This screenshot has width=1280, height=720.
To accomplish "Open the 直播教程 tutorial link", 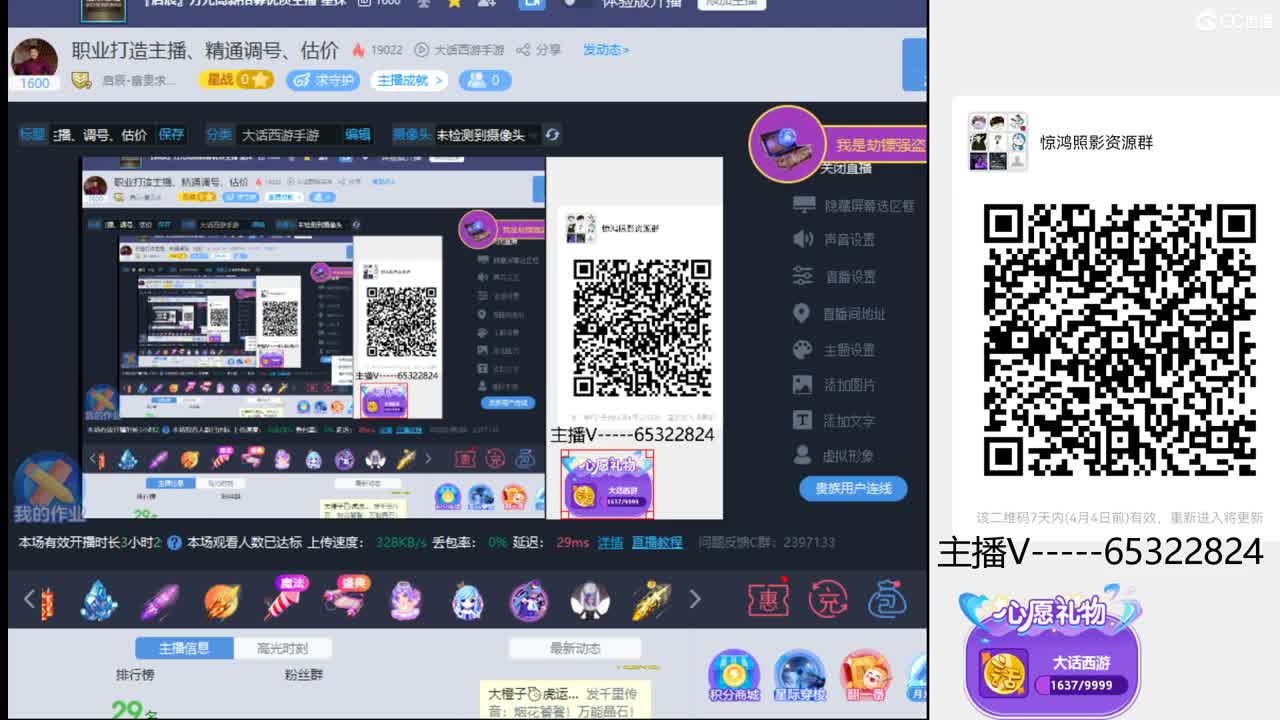I will (x=657, y=542).
